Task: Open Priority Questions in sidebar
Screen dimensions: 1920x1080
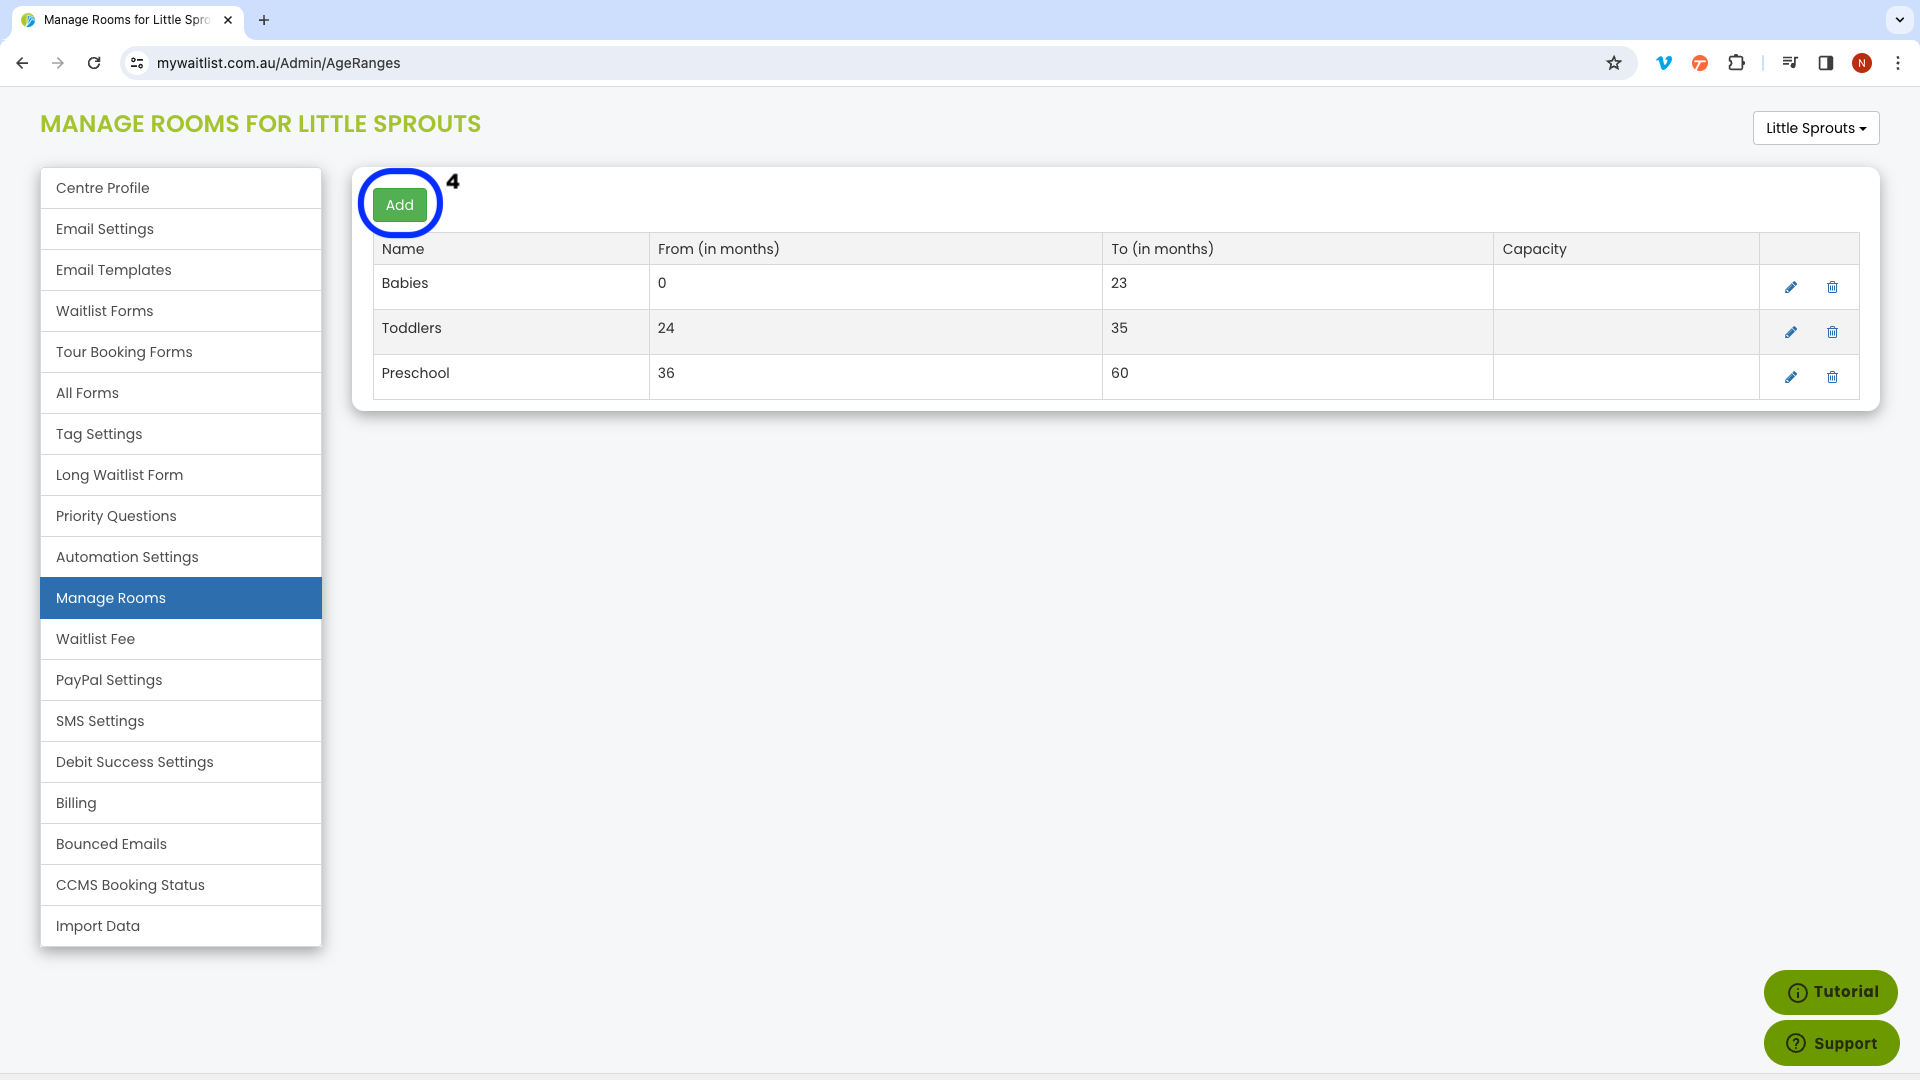Action: [181, 516]
